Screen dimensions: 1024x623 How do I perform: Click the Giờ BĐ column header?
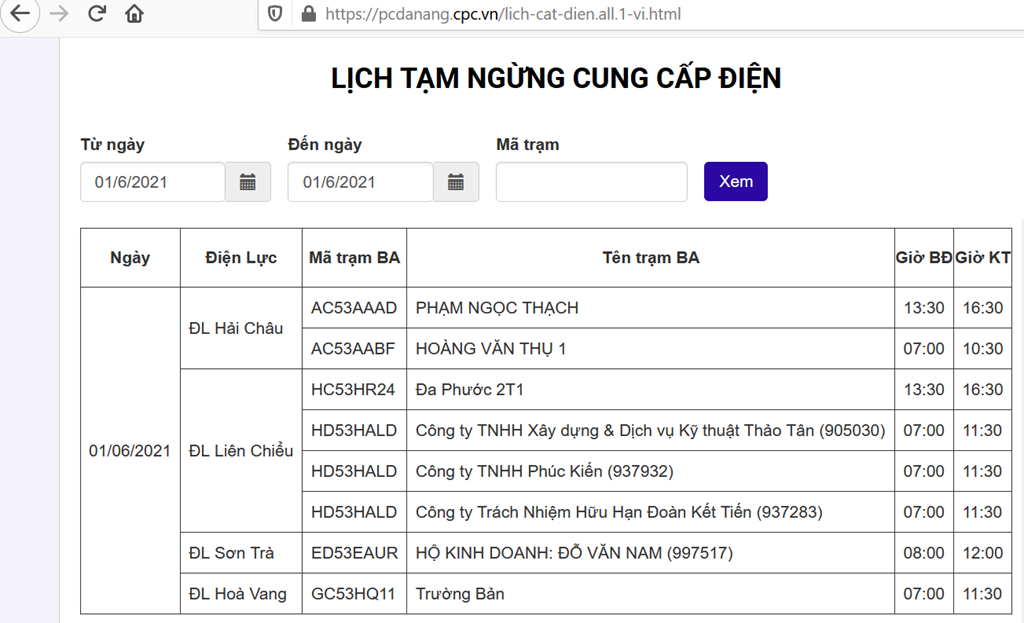[x=923, y=257]
